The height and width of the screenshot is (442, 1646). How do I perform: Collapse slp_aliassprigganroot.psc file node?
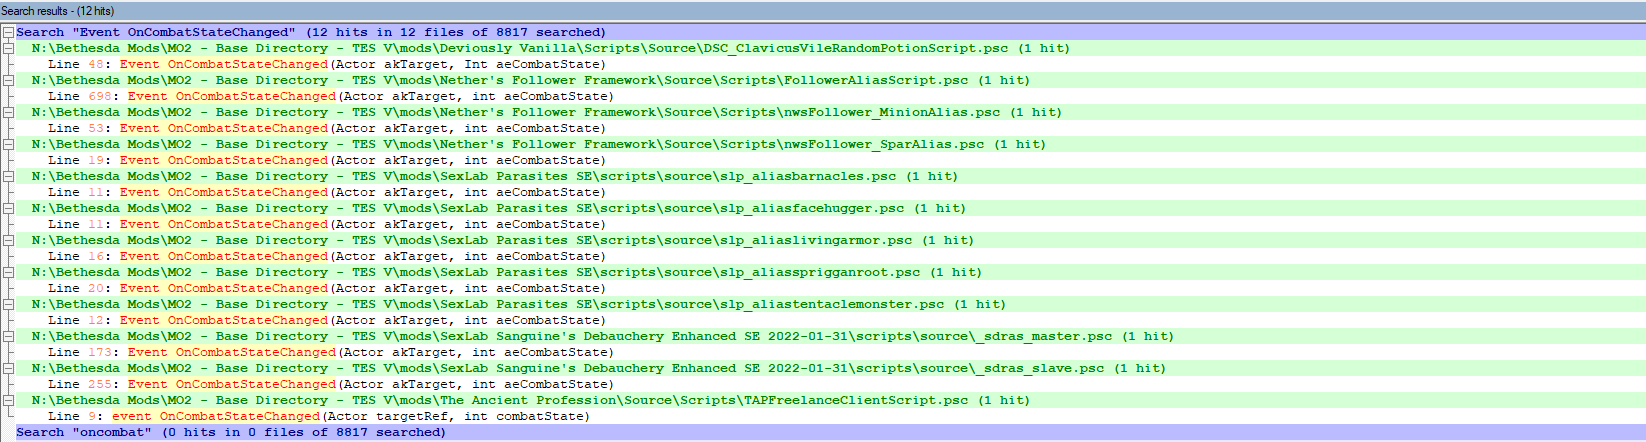coord(8,272)
